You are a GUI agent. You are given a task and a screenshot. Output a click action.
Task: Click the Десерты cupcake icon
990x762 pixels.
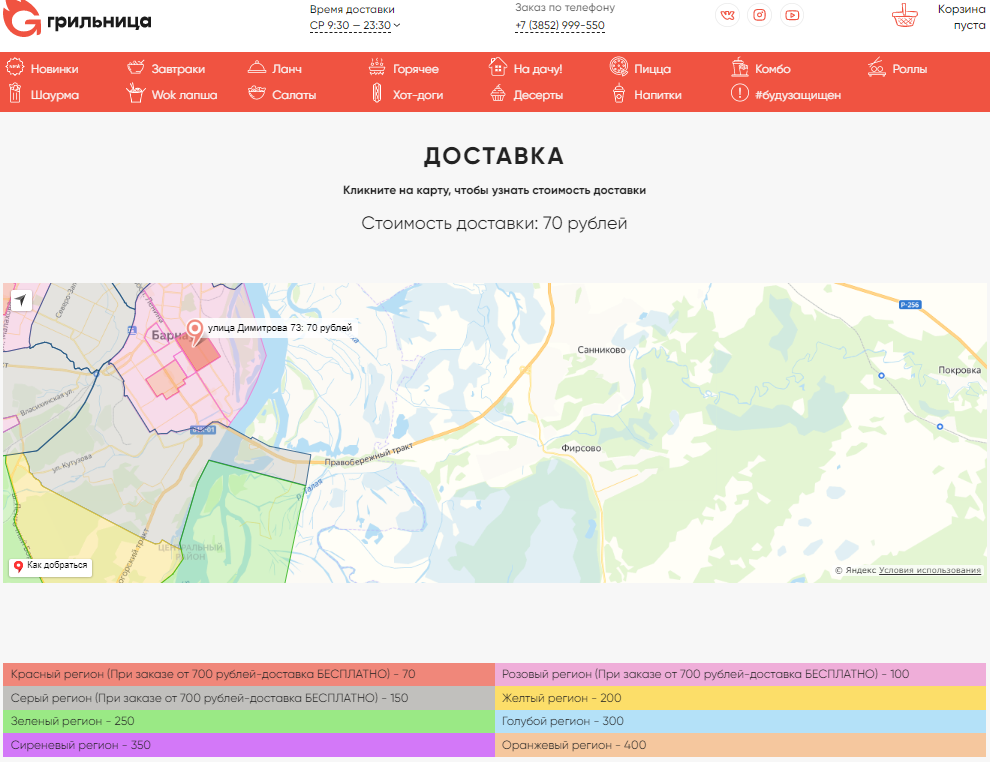pos(498,93)
